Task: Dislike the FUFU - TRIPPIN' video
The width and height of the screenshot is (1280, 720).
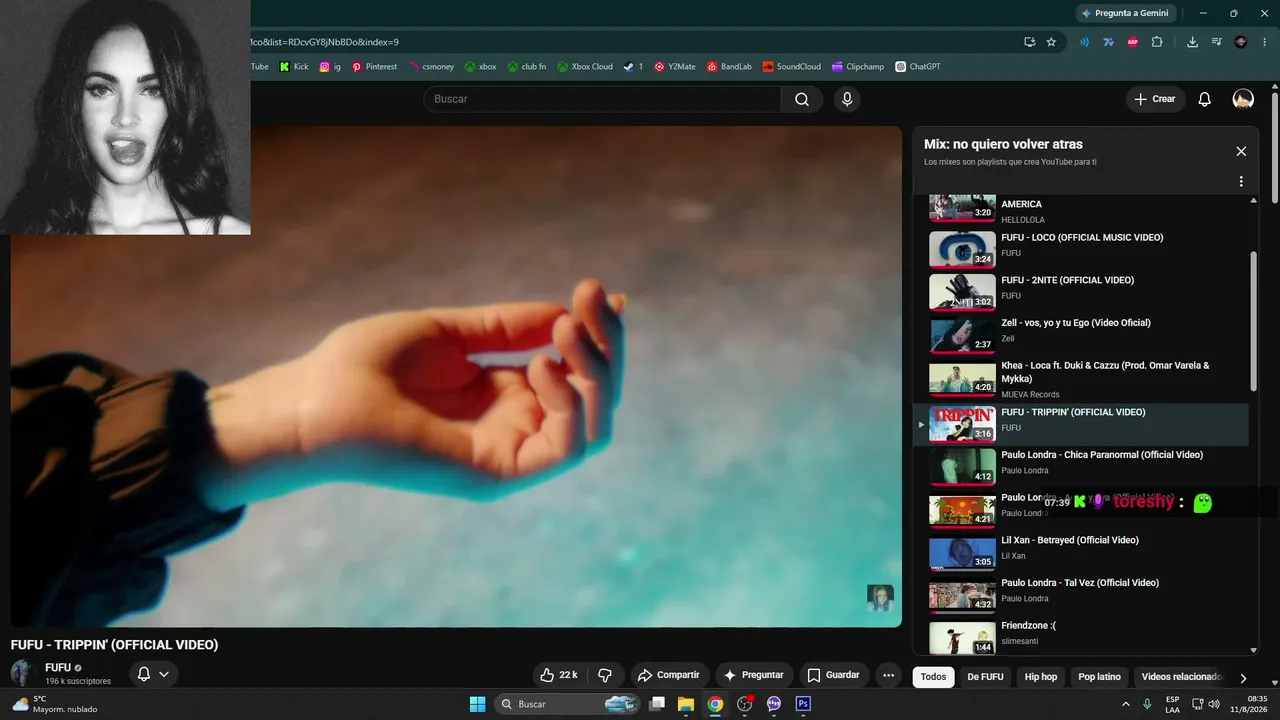Action: [x=605, y=675]
